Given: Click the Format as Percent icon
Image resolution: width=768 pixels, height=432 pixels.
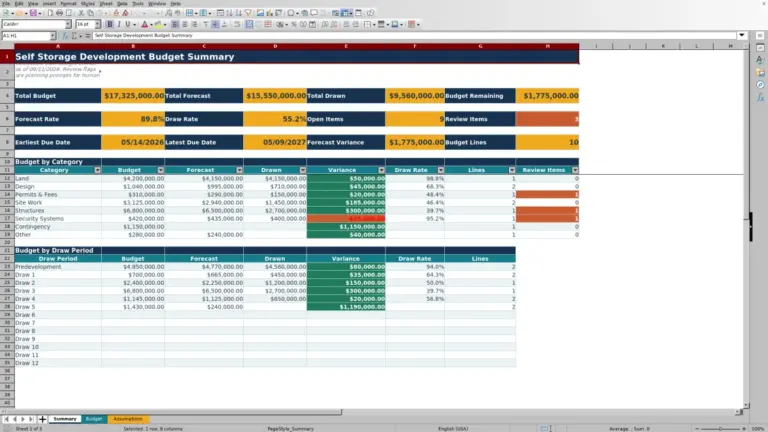Looking at the screenshot, I should 294,24.
